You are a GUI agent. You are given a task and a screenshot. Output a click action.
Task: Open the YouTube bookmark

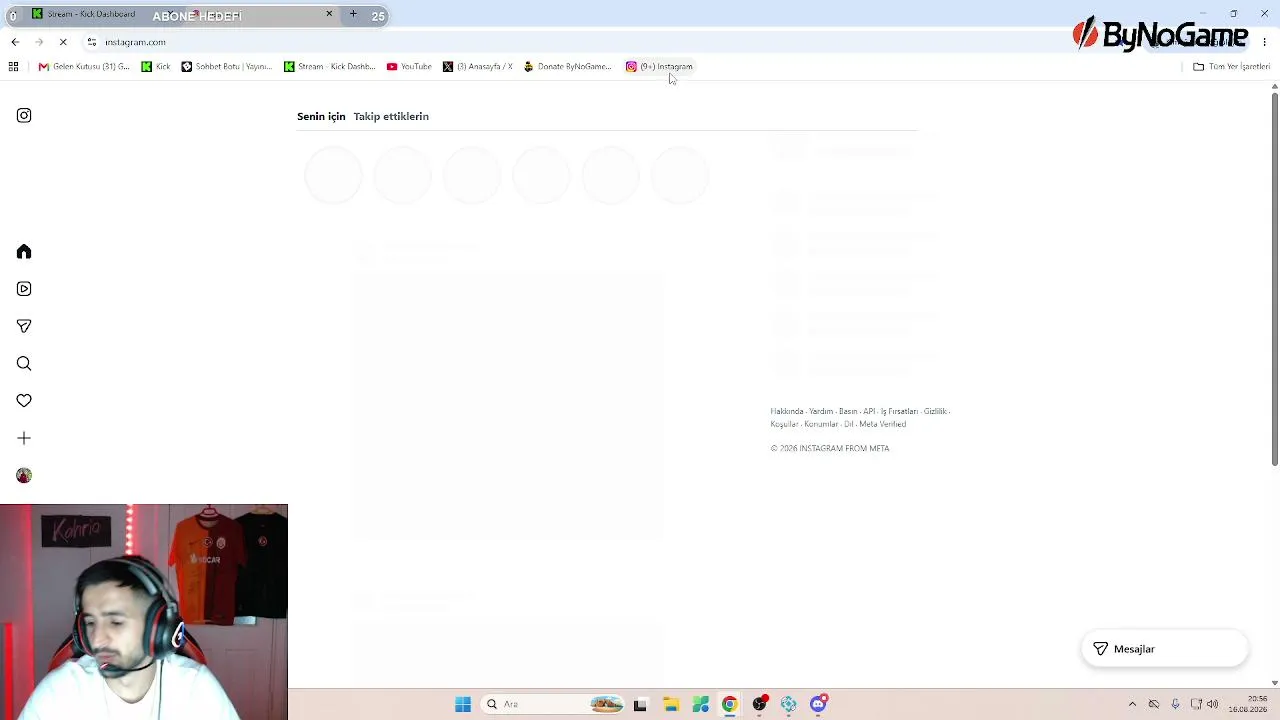(x=409, y=66)
